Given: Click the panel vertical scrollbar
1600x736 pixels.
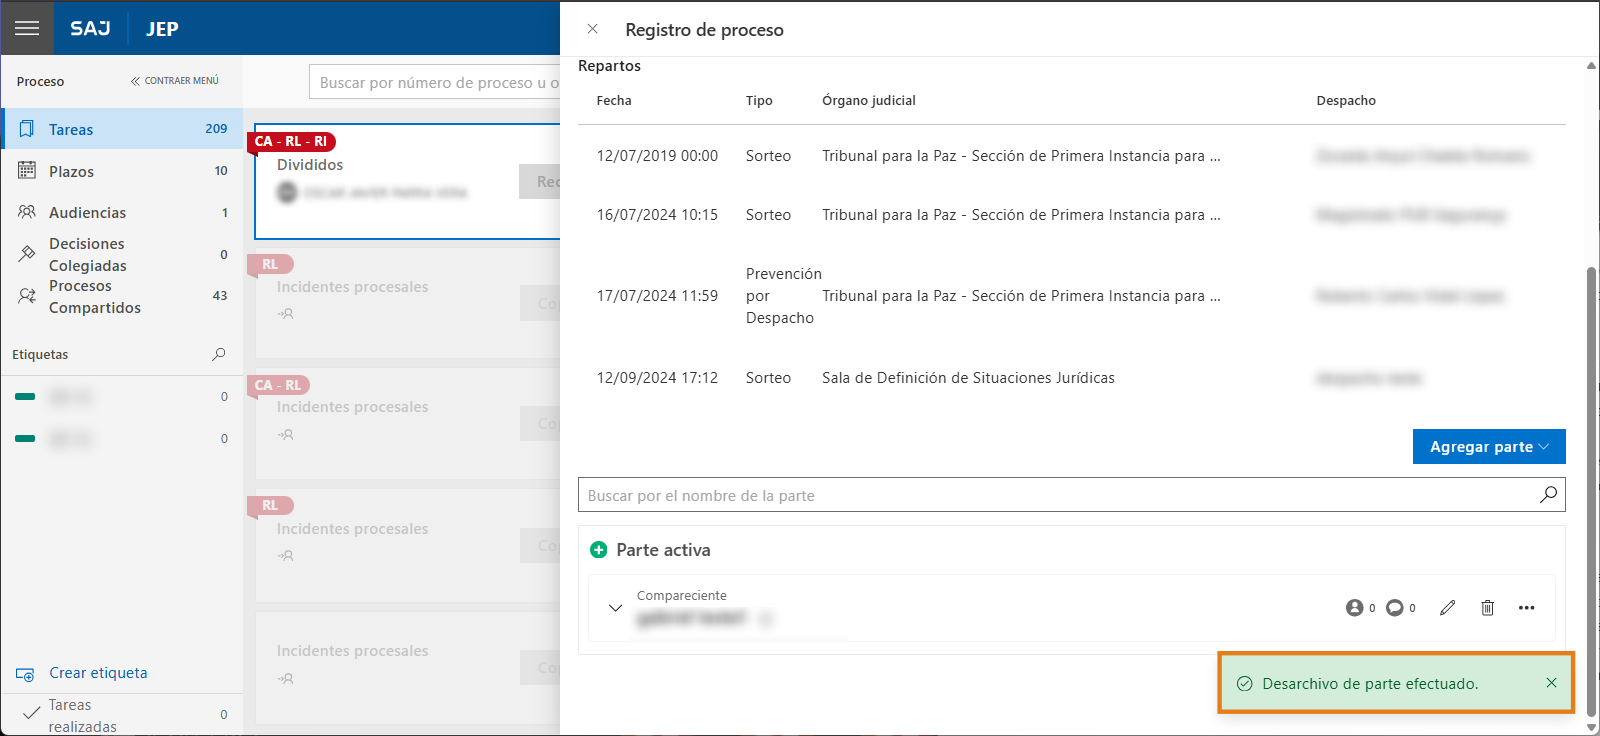Looking at the screenshot, I should (x=1591, y=490).
